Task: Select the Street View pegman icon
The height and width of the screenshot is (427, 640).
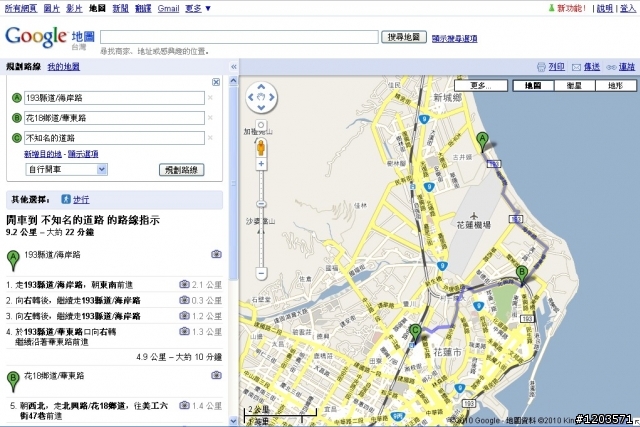Action: 261,147
